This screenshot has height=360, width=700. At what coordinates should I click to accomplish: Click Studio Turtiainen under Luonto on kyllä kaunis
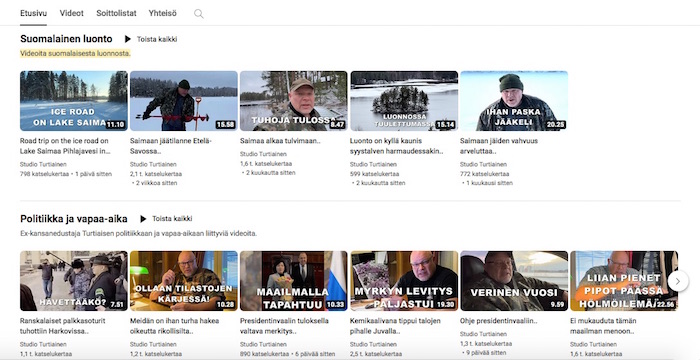click(373, 165)
